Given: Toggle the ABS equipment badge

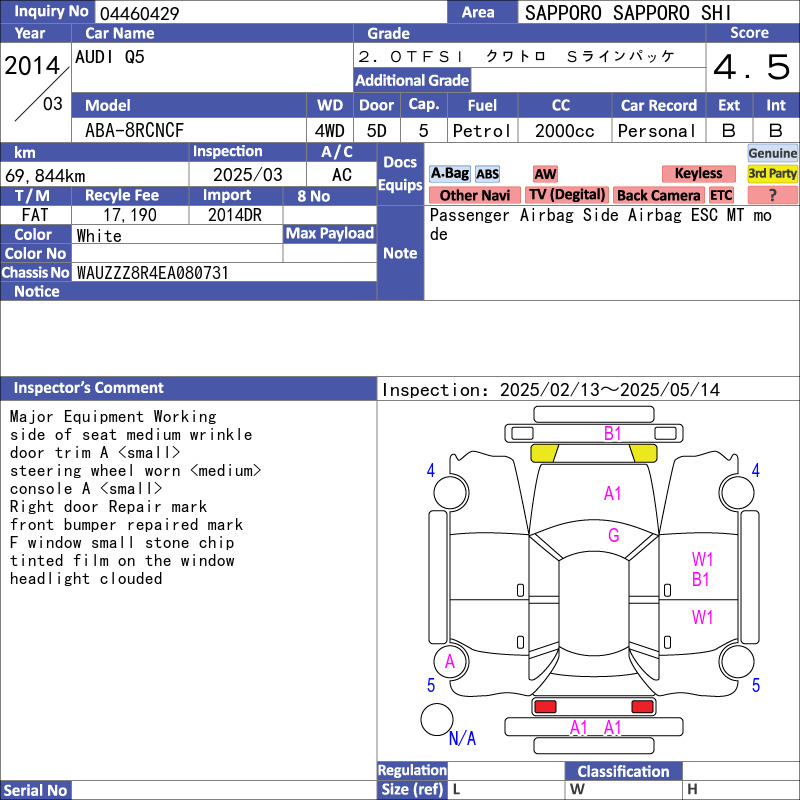Looking at the screenshot, I should [487, 174].
